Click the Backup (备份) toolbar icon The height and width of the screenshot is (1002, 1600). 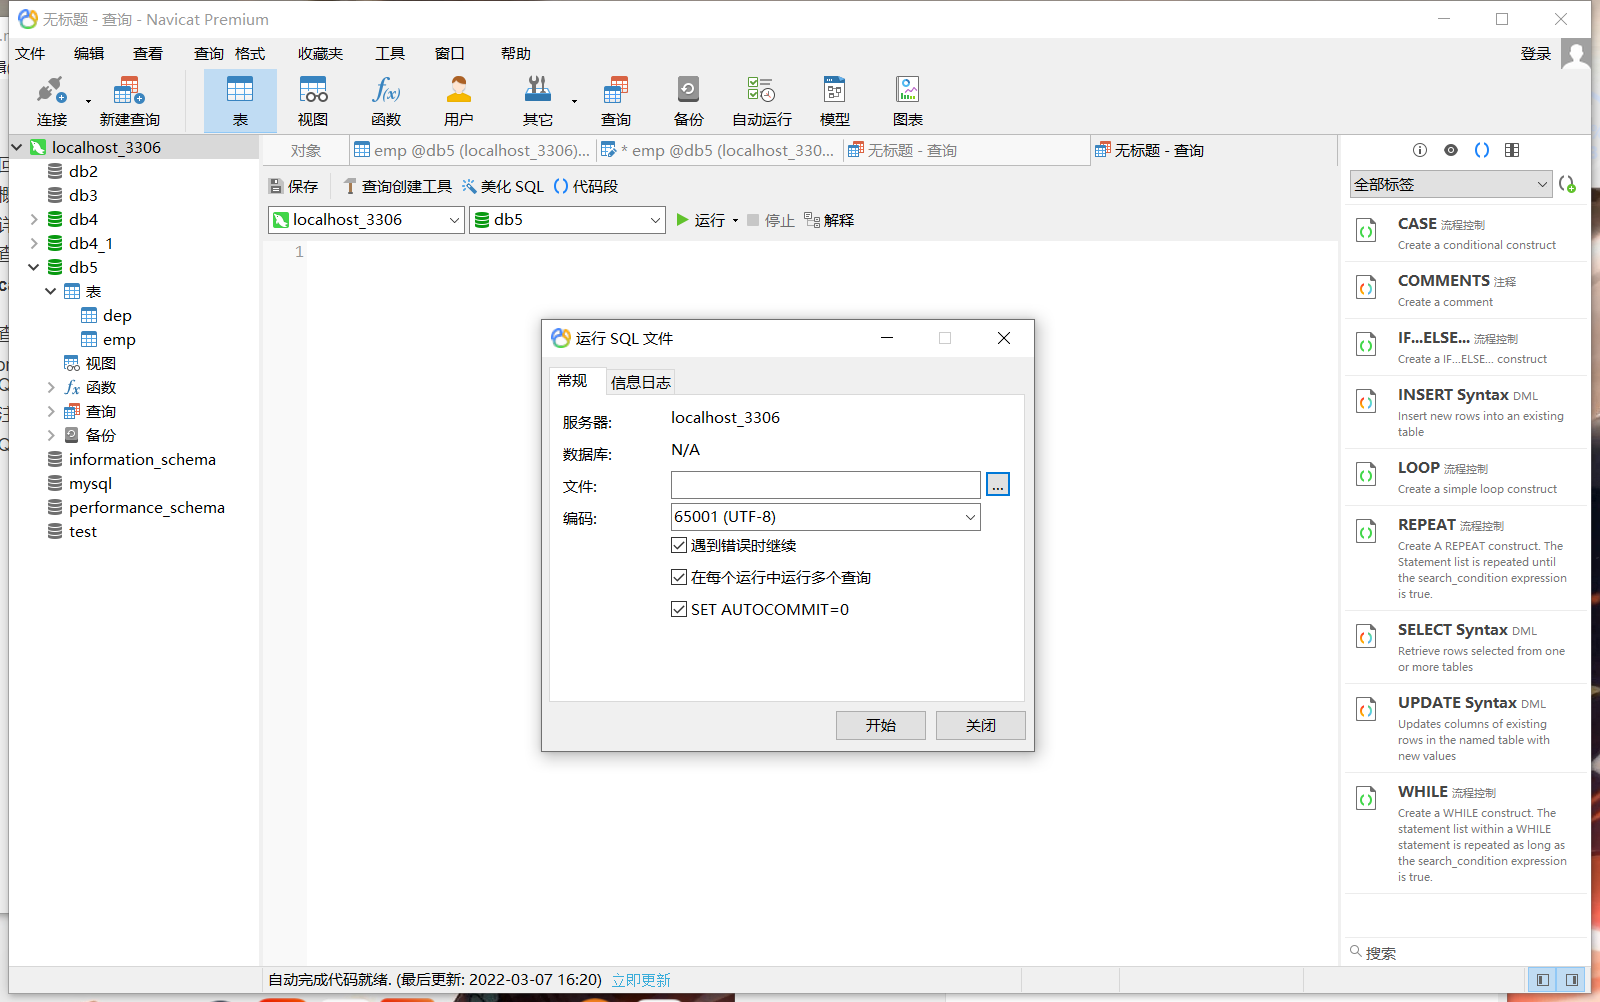click(688, 101)
